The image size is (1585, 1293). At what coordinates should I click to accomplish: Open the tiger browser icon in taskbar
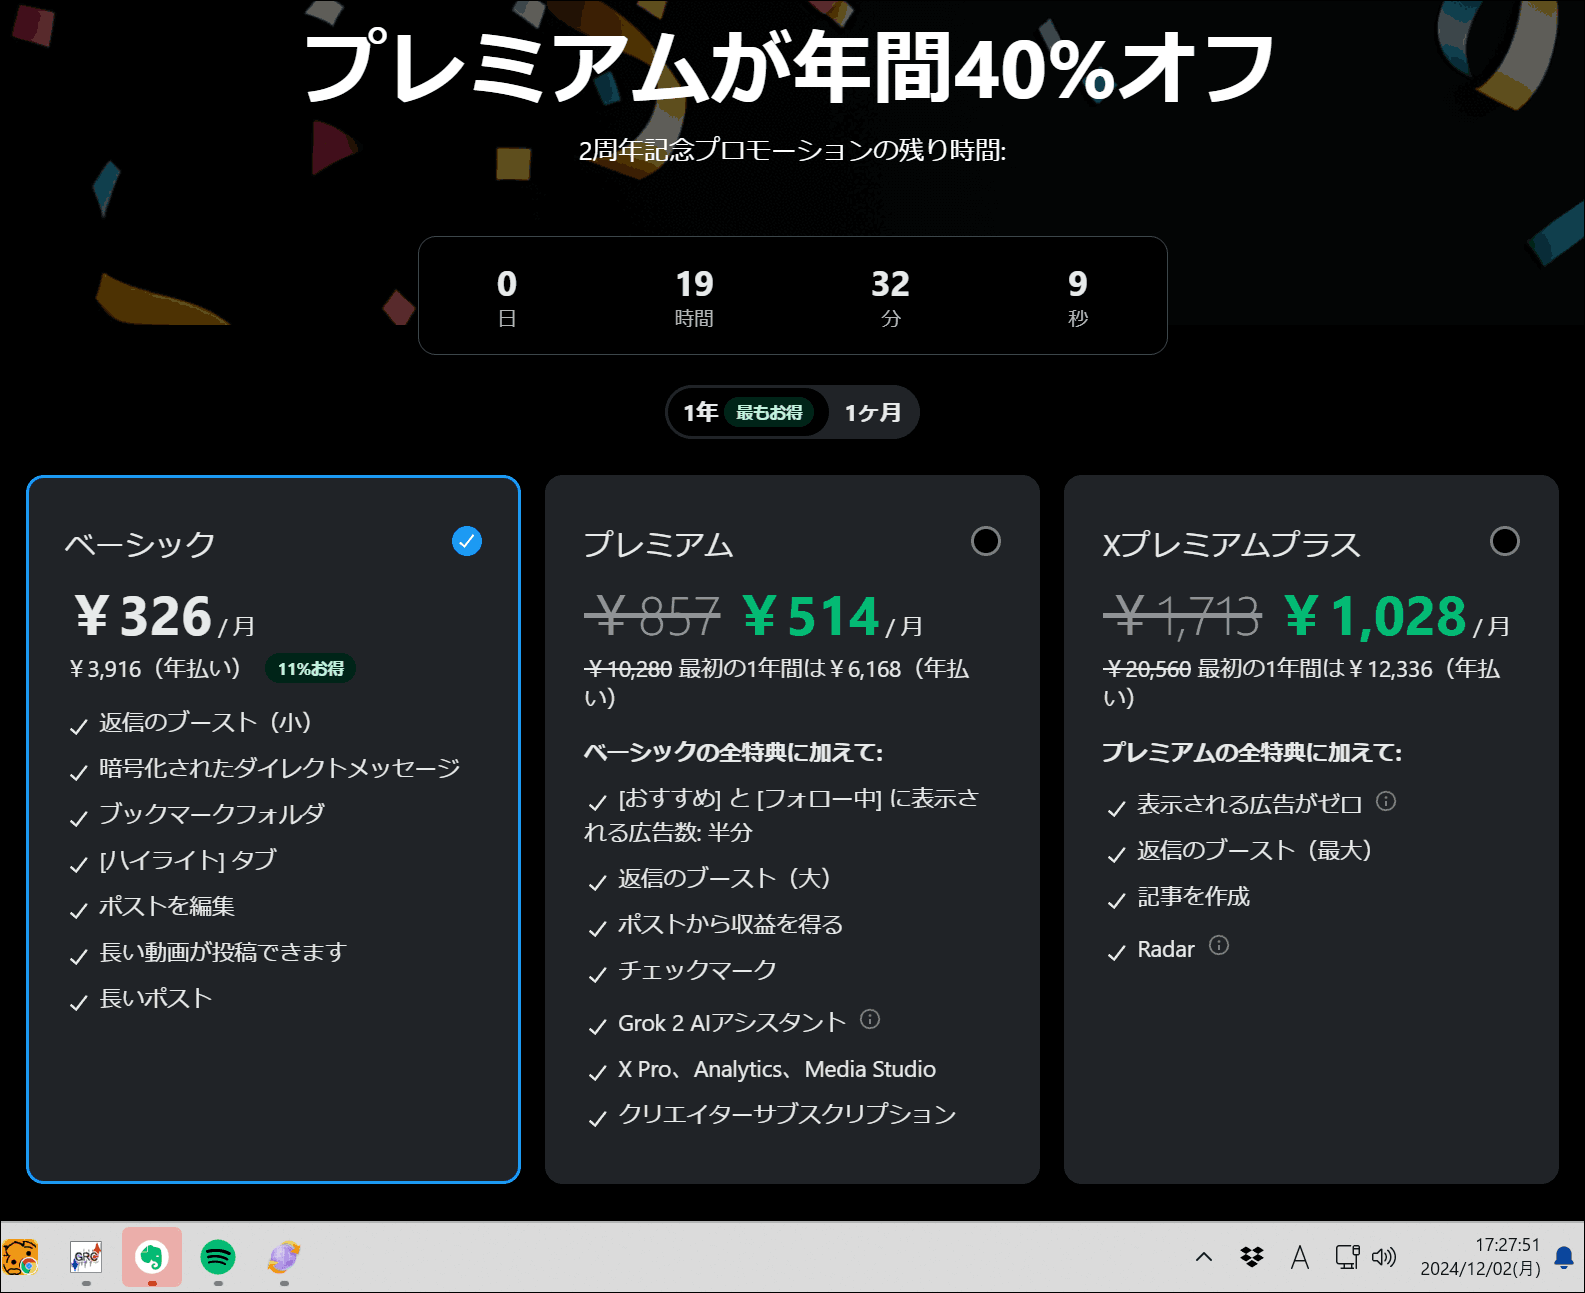point(20,1257)
